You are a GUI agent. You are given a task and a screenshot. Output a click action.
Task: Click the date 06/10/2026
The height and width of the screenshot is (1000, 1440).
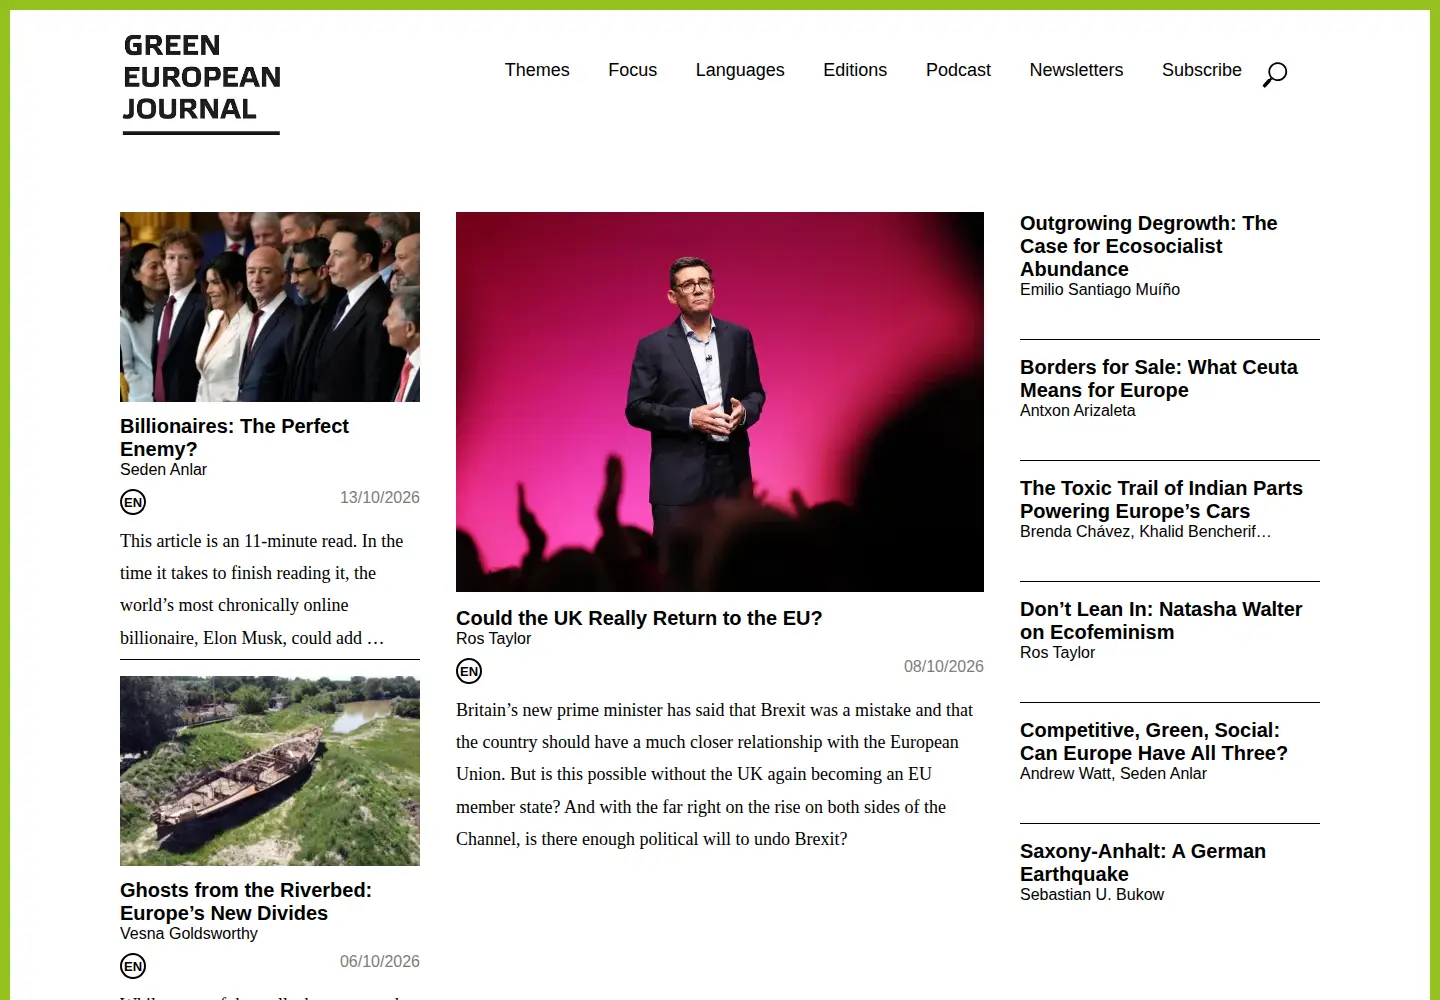[380, 962]
